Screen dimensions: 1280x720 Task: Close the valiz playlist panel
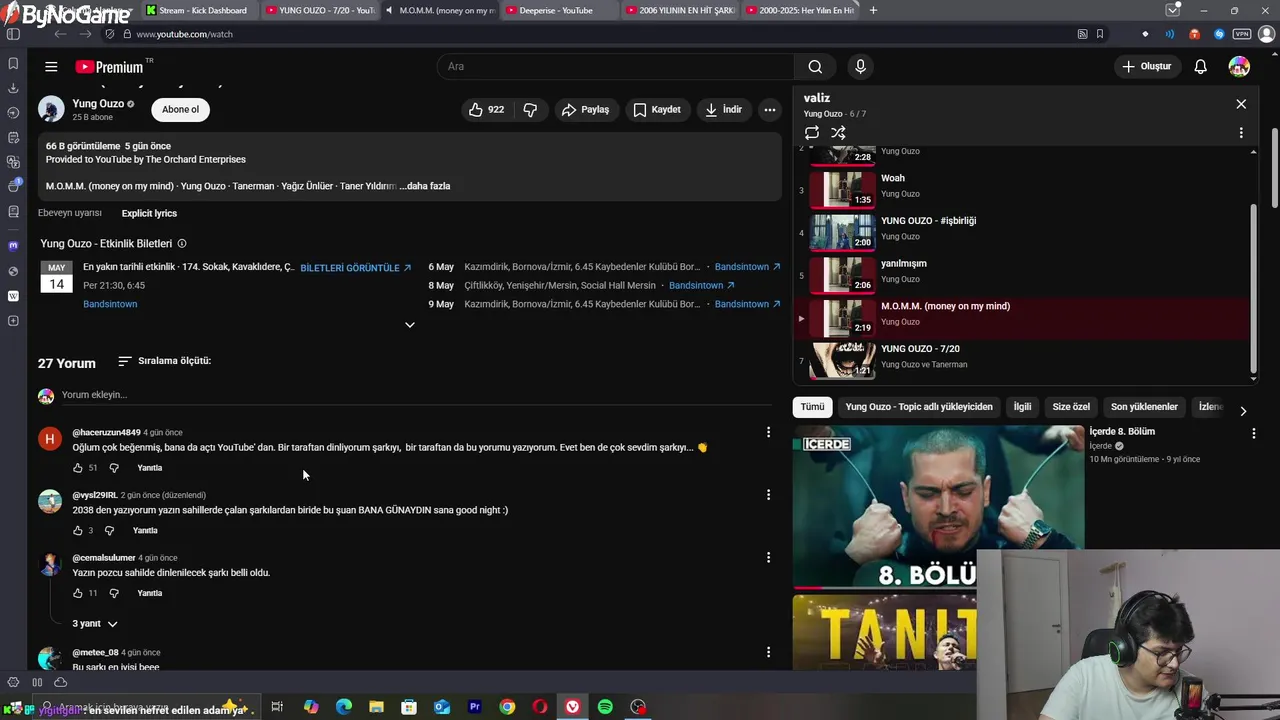point(1241,104)
